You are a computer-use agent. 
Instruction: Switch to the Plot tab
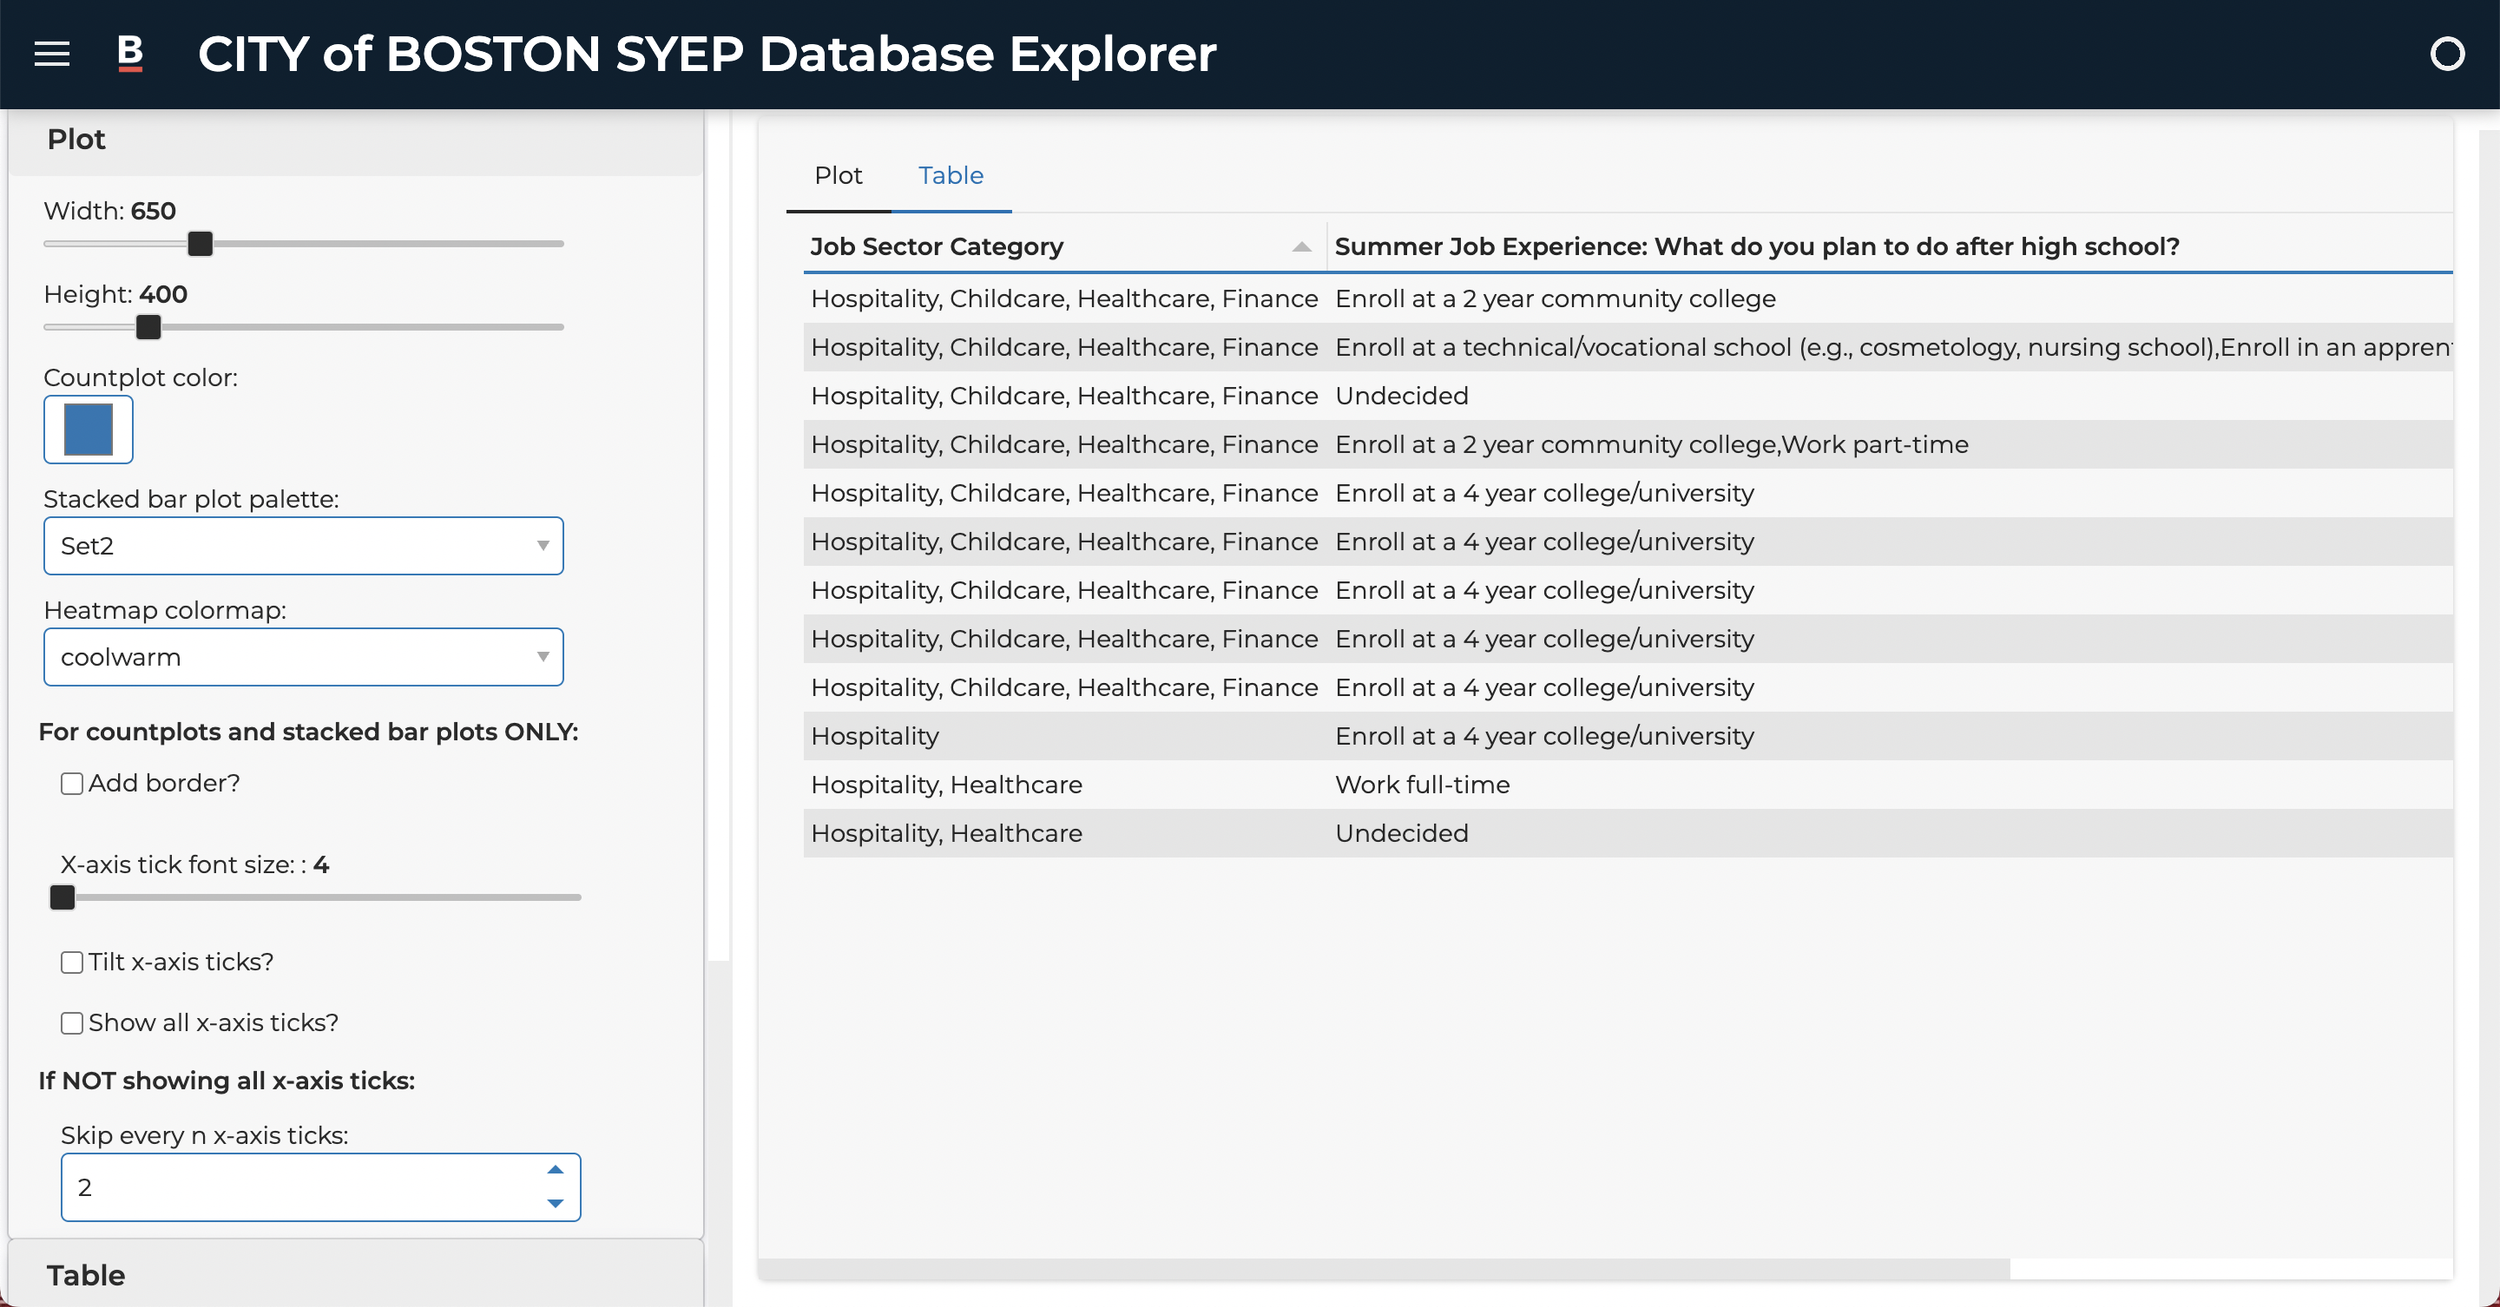838,176
